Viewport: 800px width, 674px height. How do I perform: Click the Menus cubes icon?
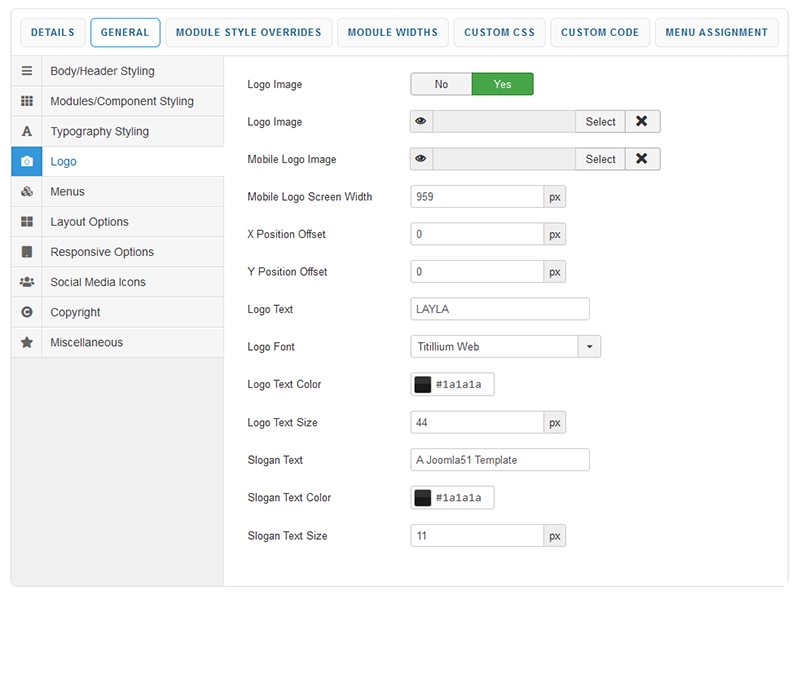point(27,192)
